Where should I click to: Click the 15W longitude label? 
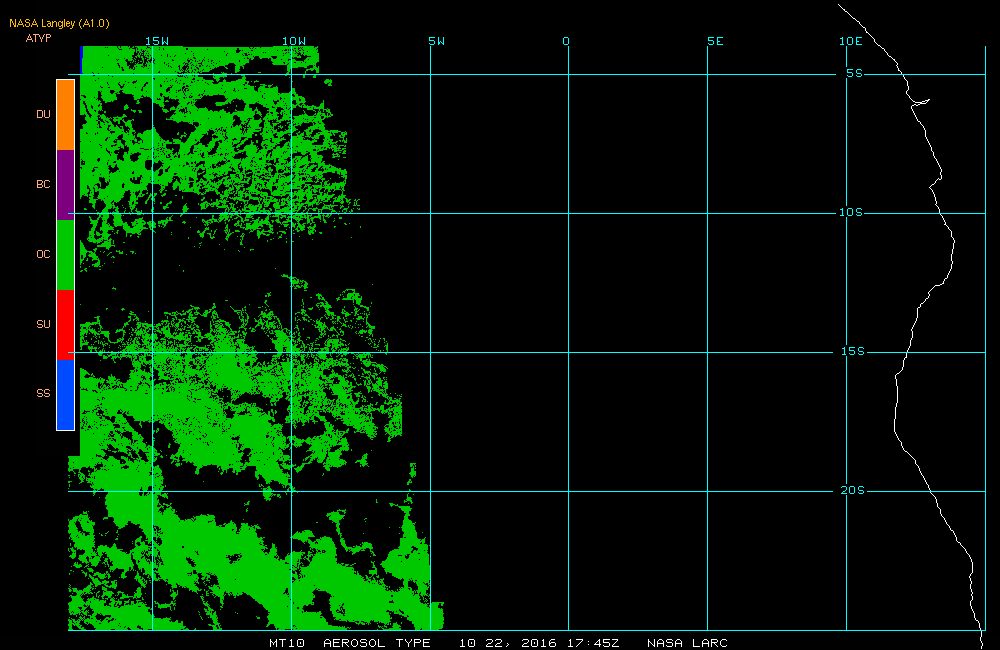[157, 41]
